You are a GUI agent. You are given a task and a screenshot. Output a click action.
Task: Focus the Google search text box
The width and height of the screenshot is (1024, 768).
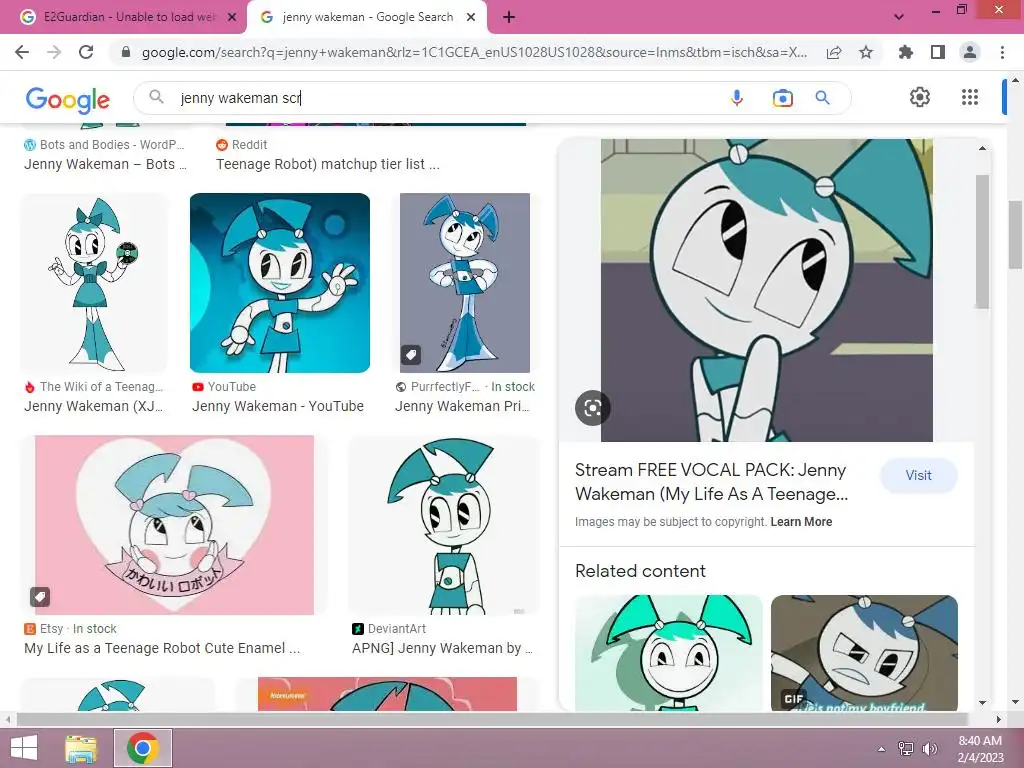444,98
